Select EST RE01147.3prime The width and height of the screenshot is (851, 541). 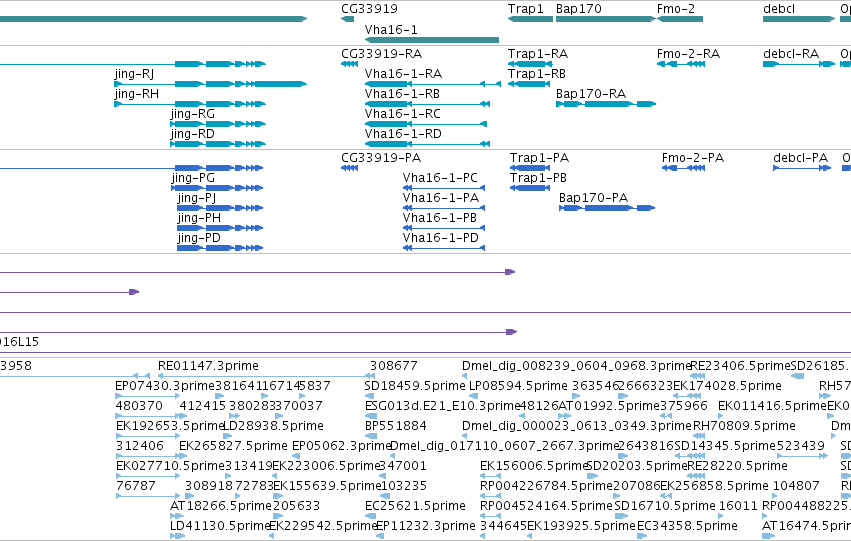[208, 366]
